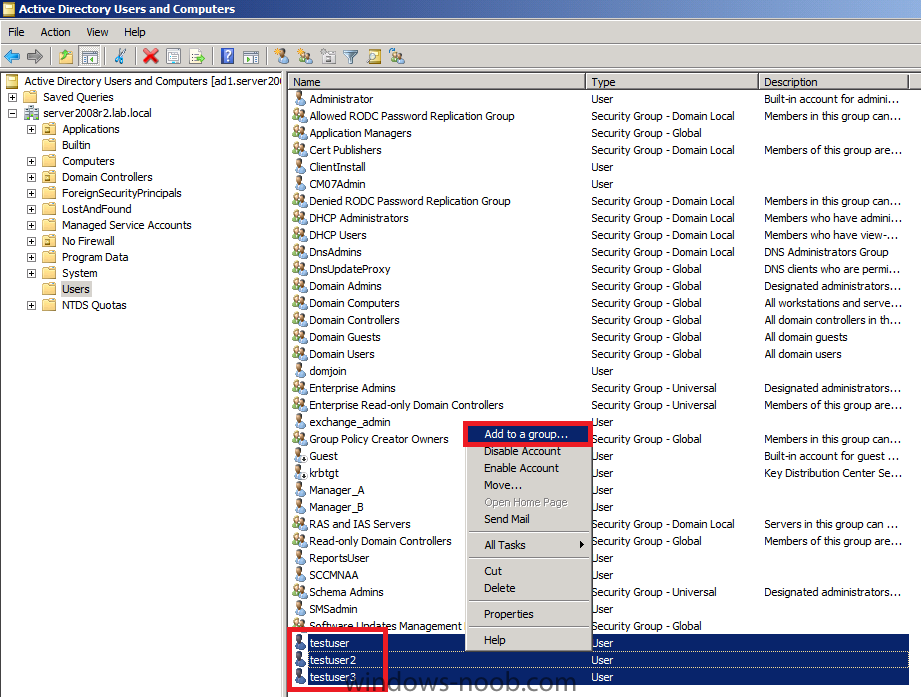
Task: Select the 'Cert Publishers' group row
Action: (x=599, y=150)
